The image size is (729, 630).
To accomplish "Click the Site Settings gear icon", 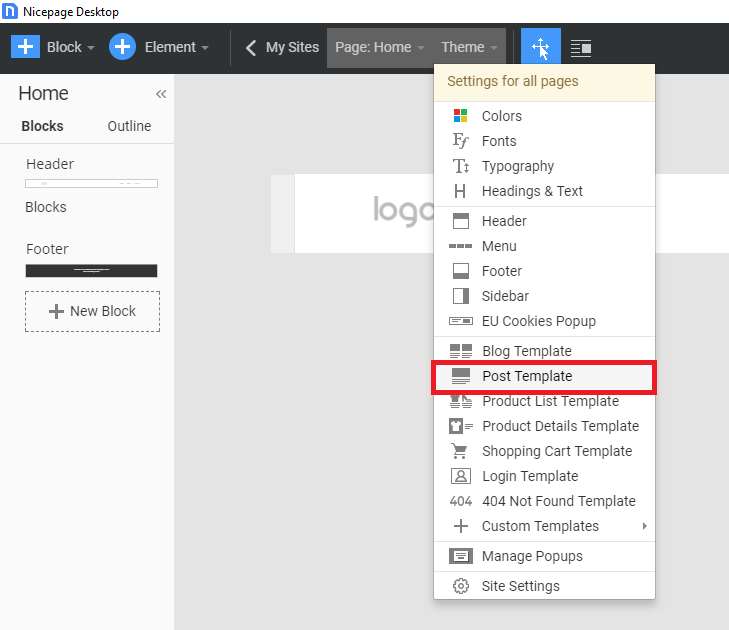I will coord(461,586).
